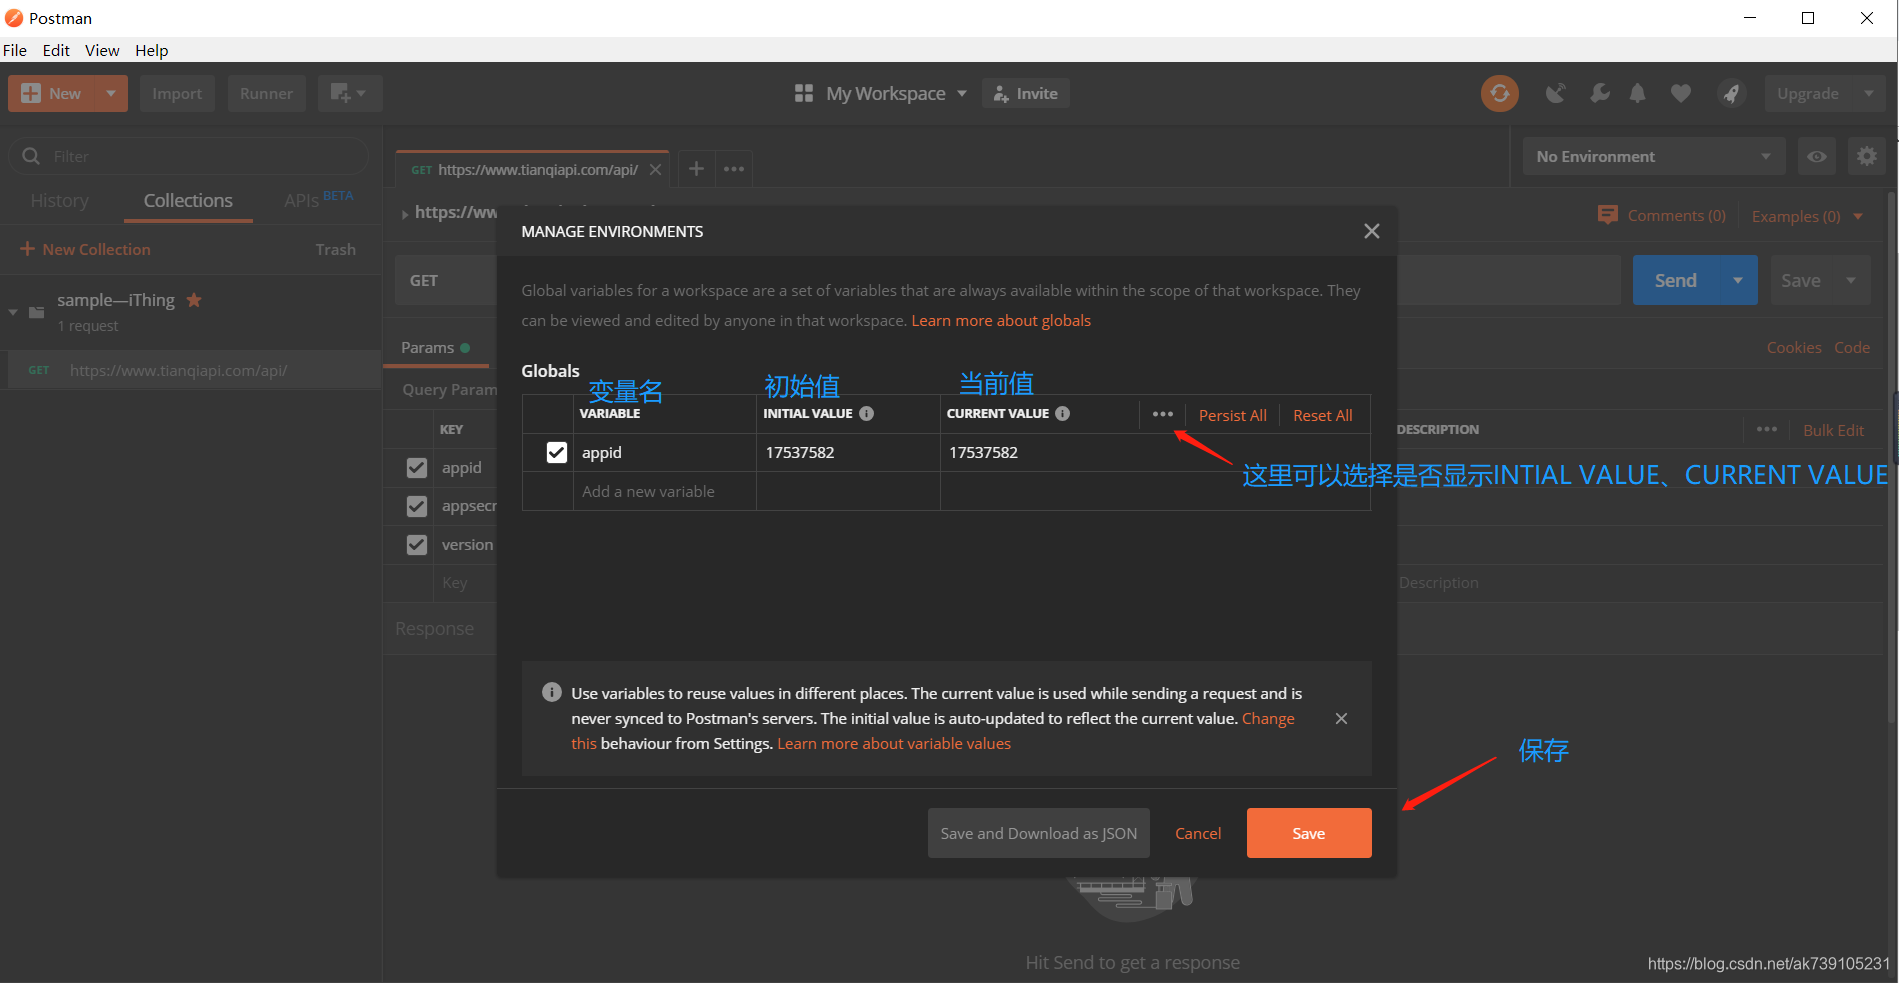Open the Upgrade dropdown arrow

[1868, 94]
